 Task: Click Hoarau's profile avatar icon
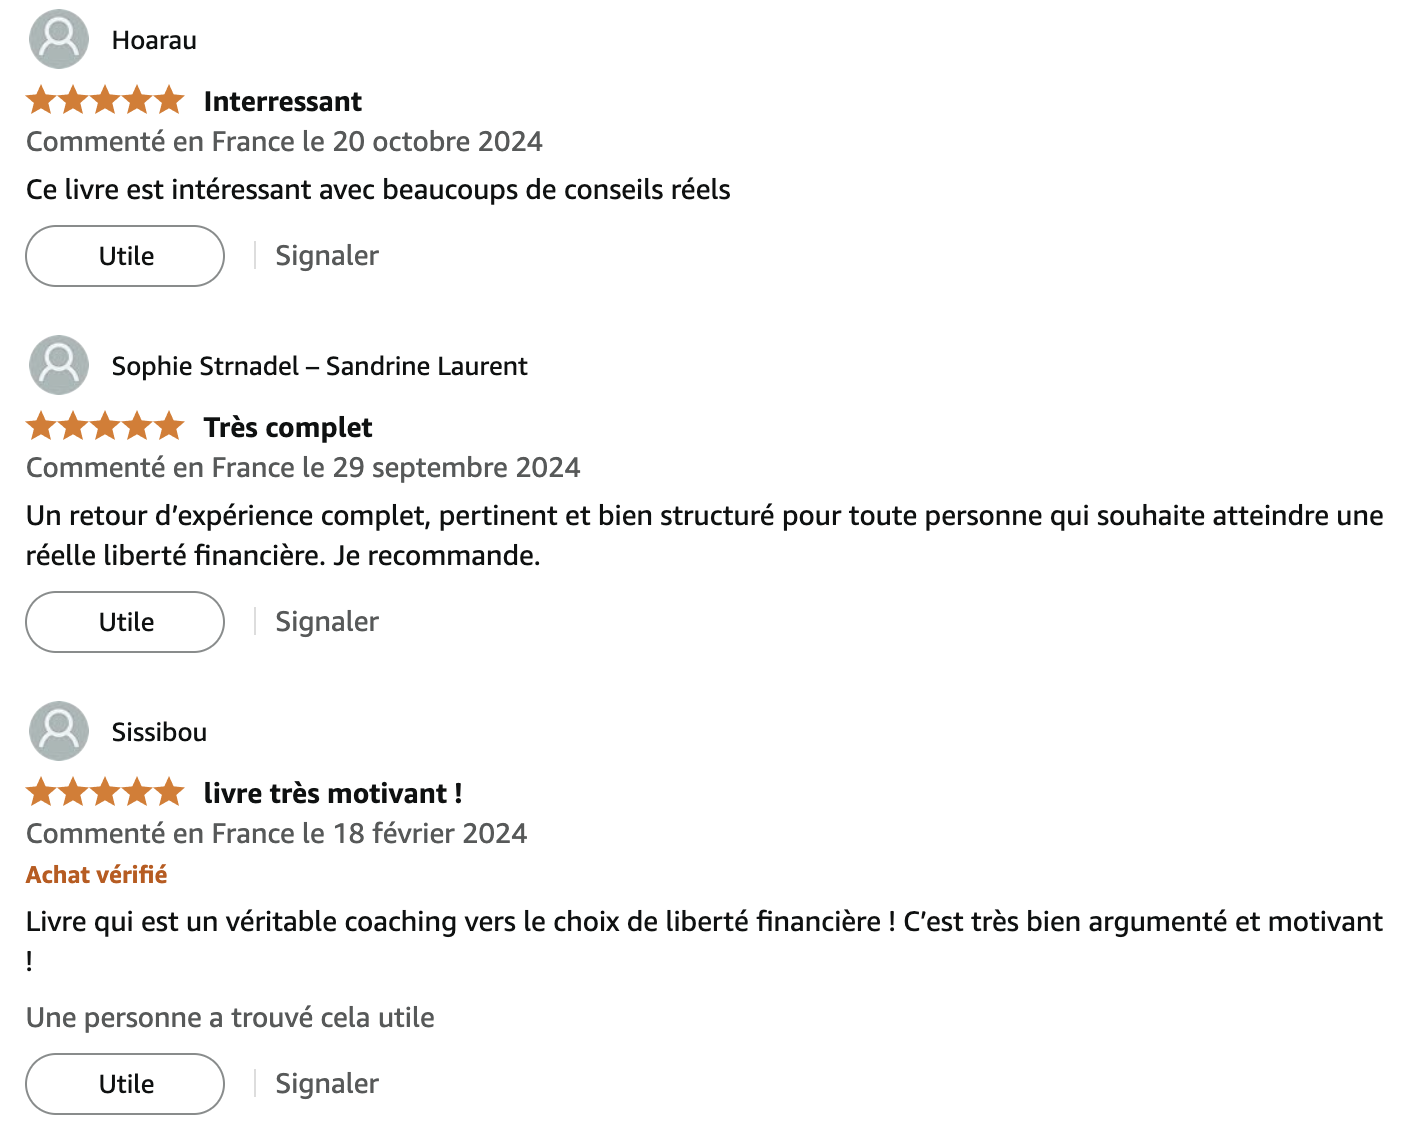coord(59,39)
